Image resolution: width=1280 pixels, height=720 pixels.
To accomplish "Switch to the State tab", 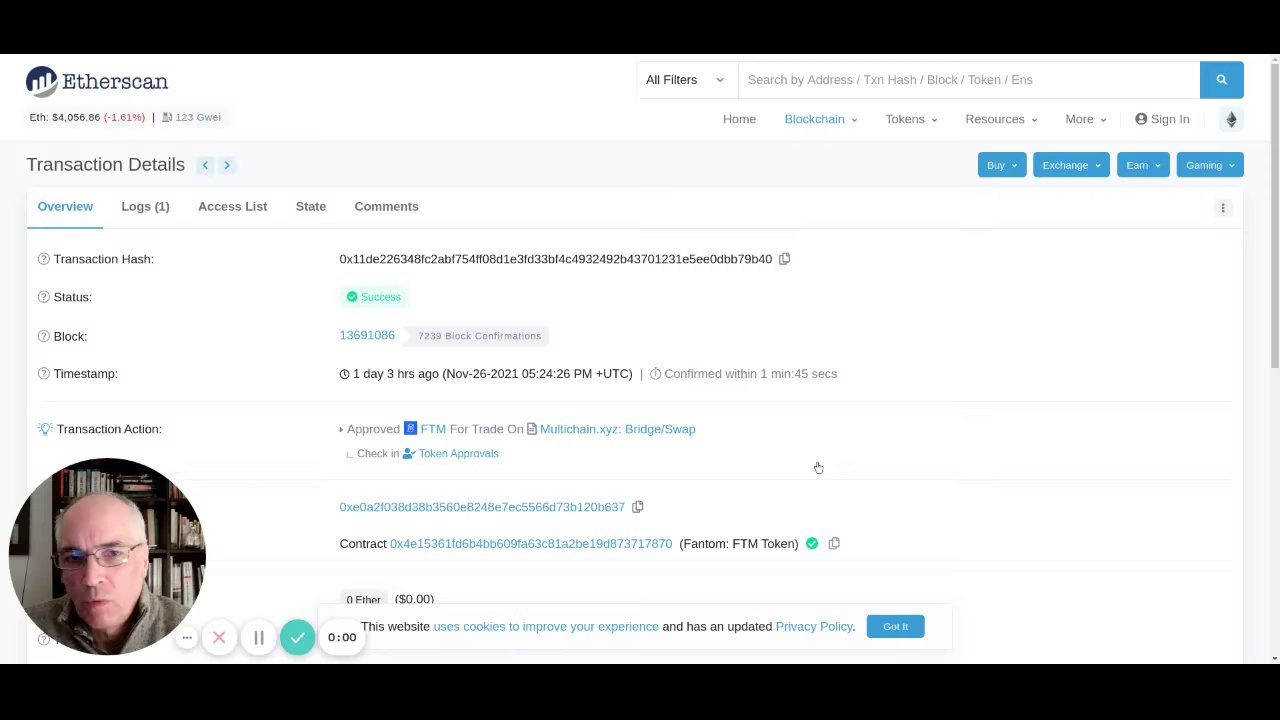I will 310,207.
